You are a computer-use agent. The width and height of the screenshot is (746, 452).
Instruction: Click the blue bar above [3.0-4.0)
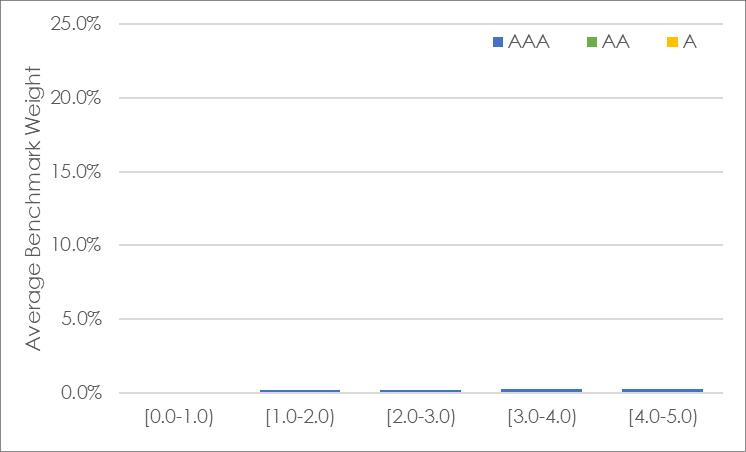(x=542, y=390)
